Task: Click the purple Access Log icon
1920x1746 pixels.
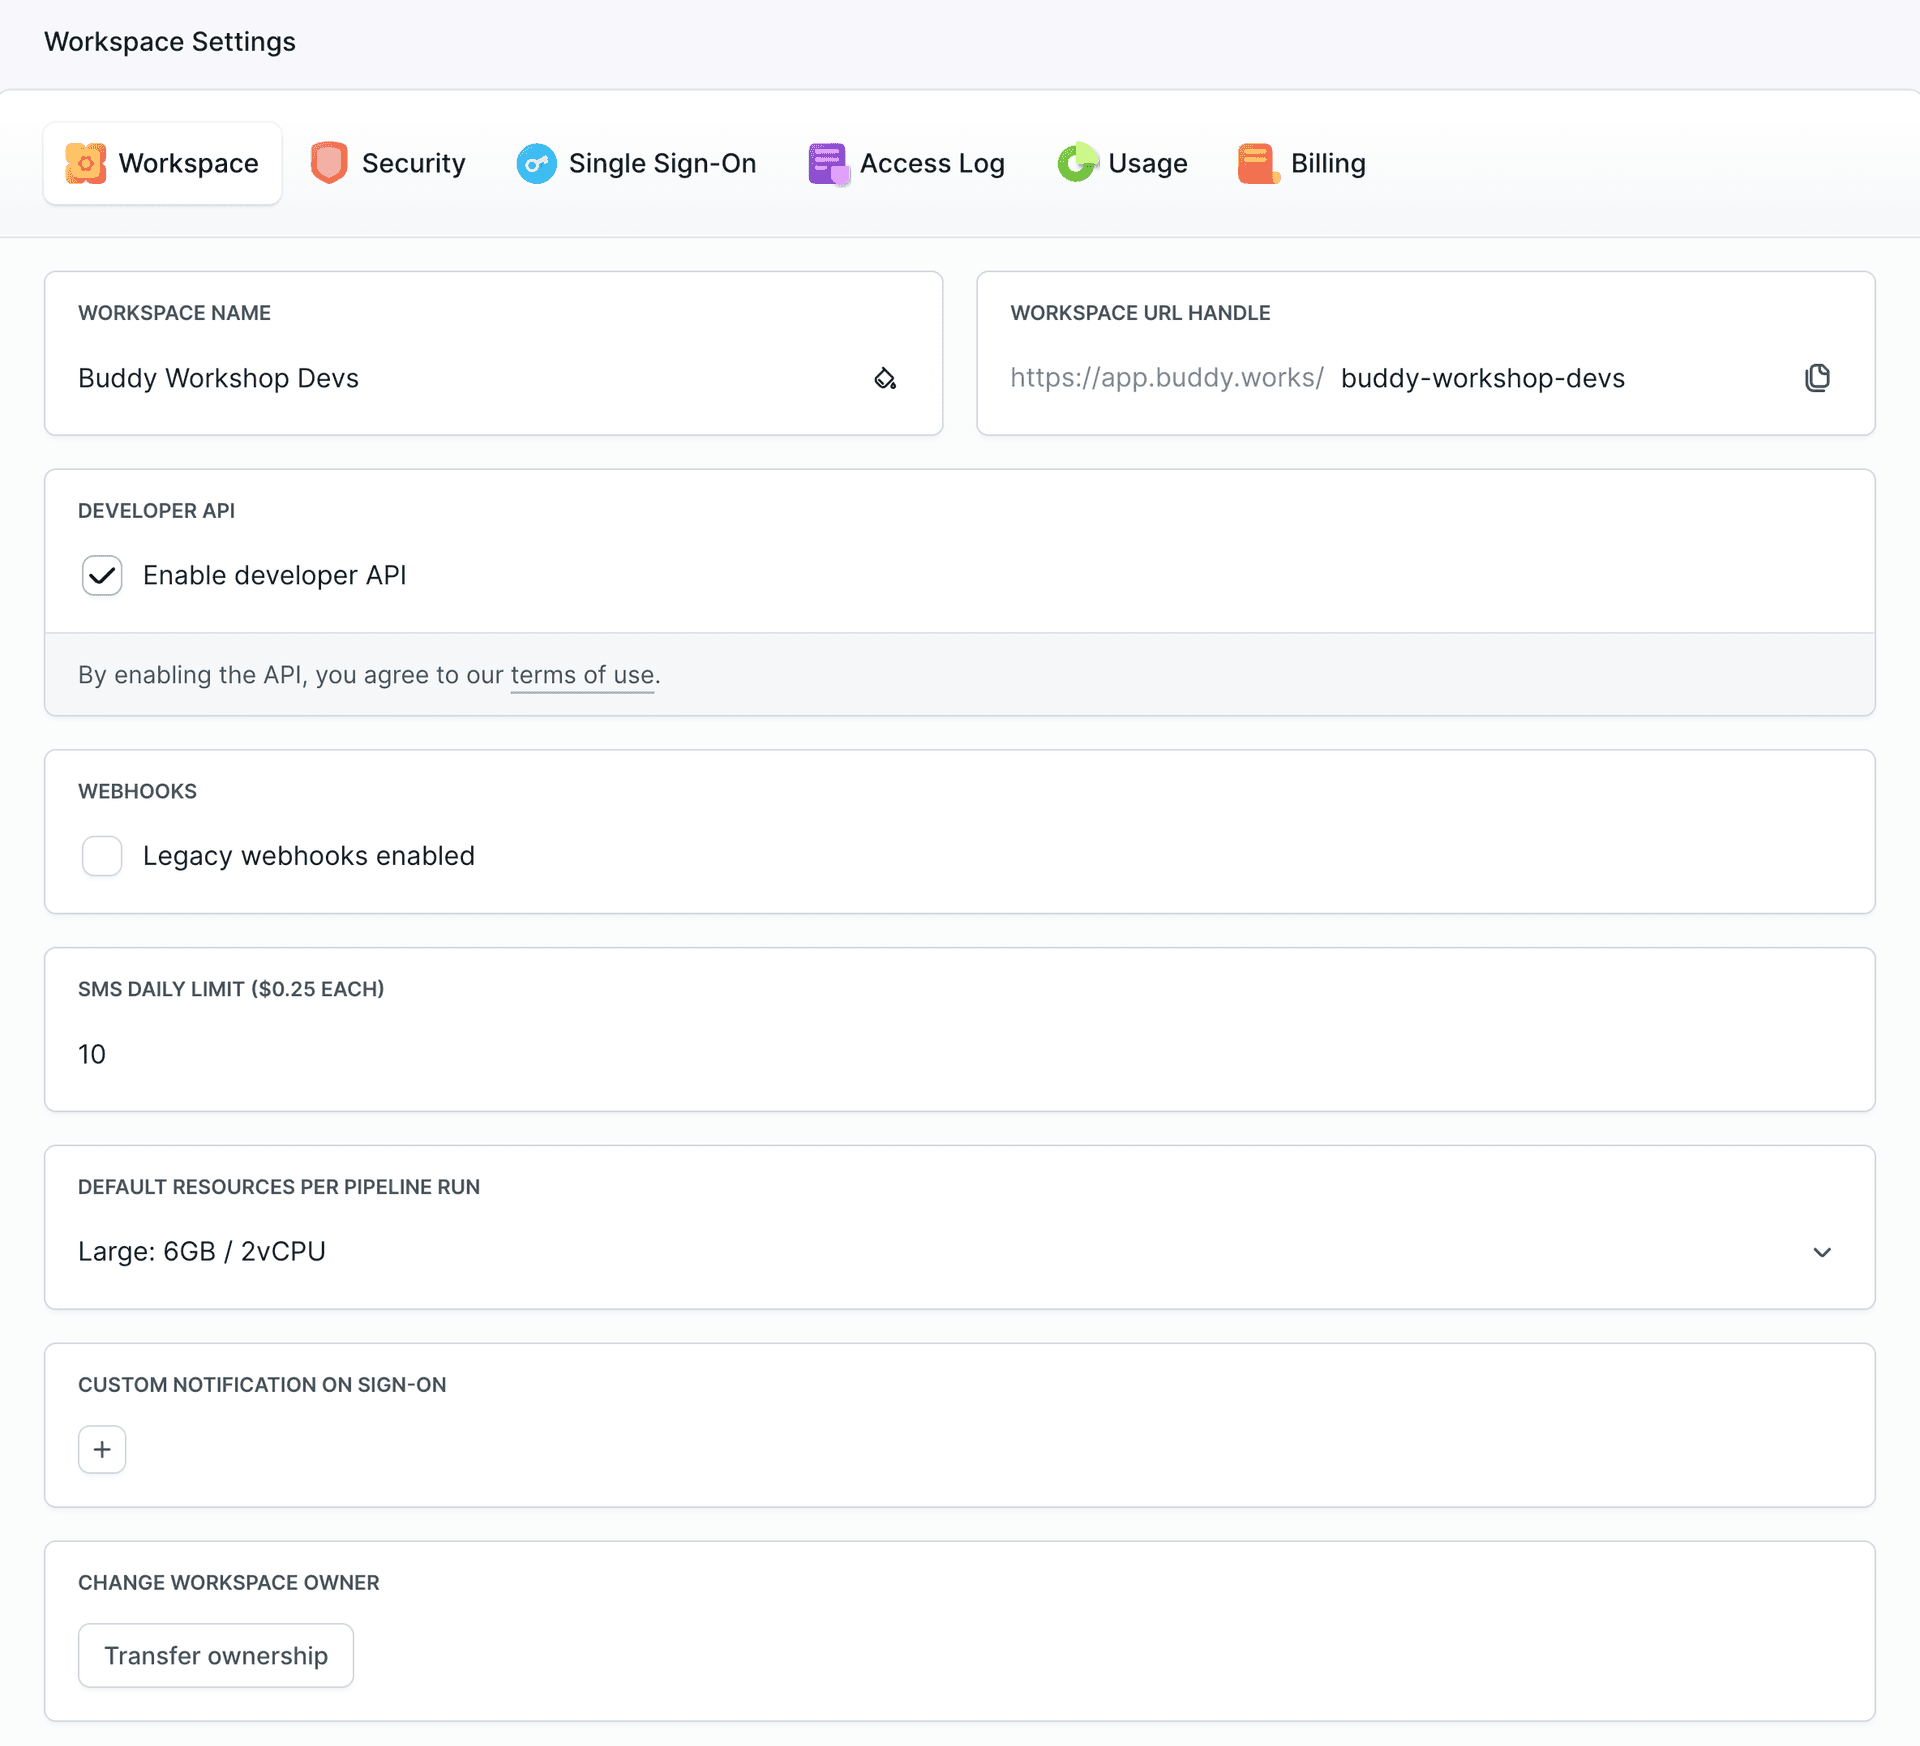Action: coord(828,163)
